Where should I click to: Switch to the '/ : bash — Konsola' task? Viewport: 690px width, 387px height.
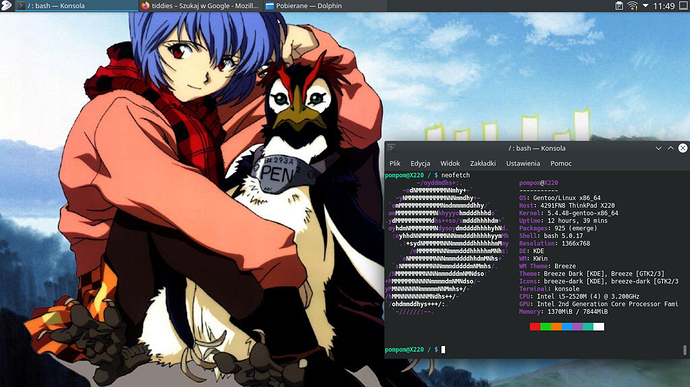pos(77,6)
